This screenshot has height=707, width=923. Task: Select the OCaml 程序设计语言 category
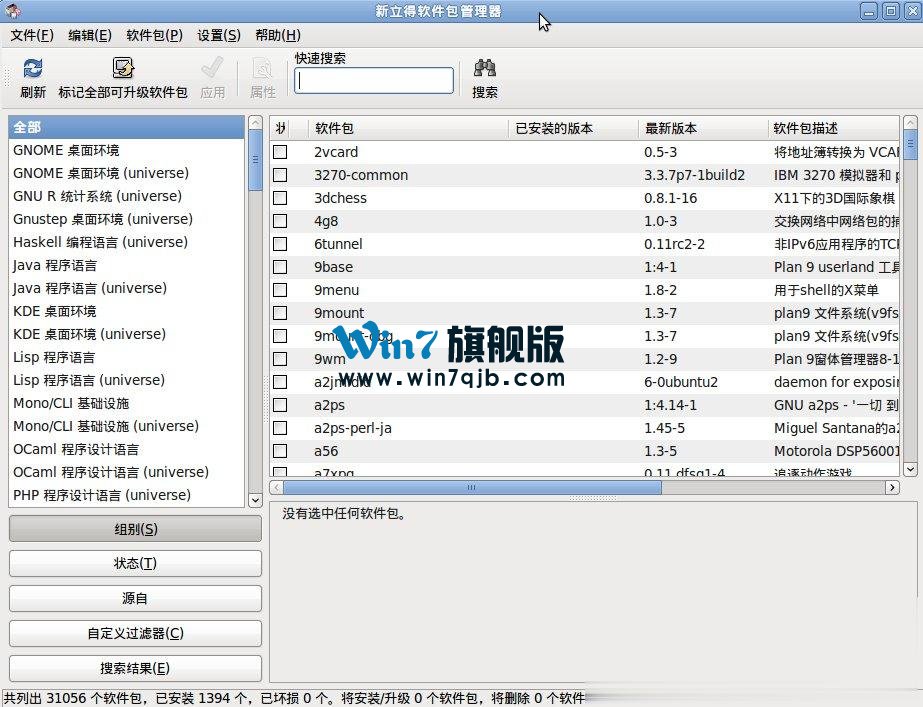coord(127,449)
